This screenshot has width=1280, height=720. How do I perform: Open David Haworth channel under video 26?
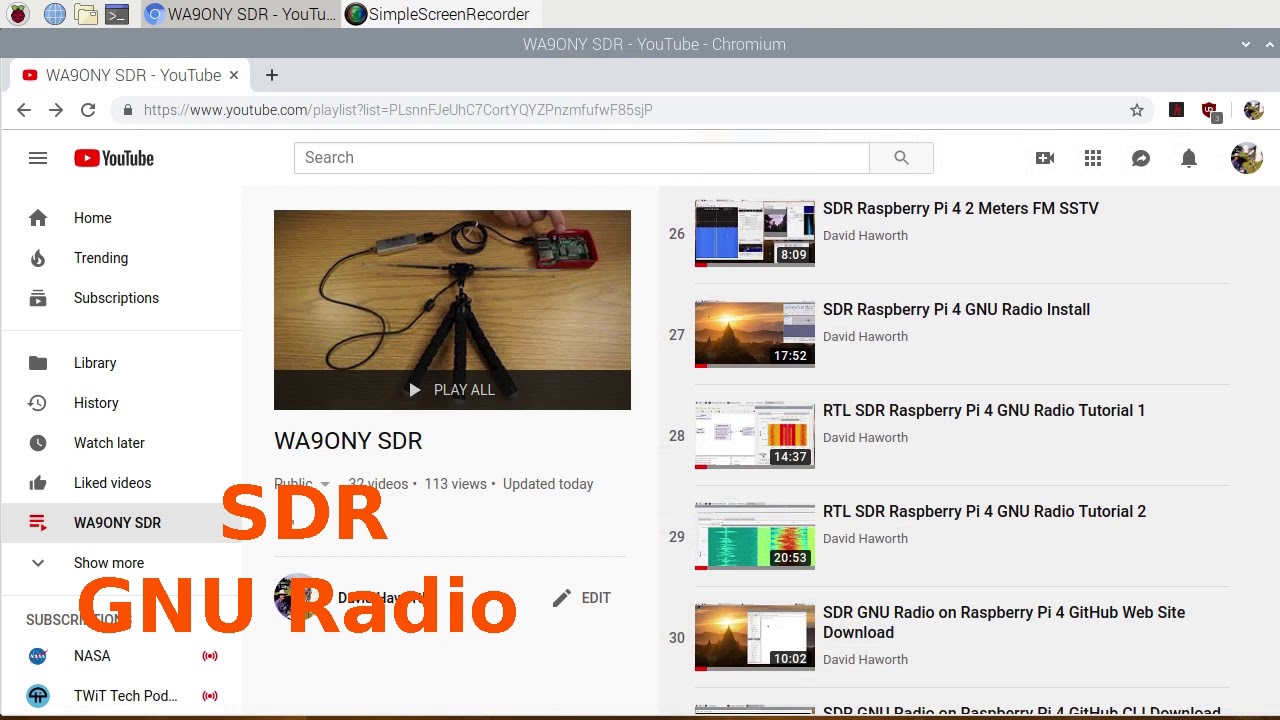click(865, 236)
